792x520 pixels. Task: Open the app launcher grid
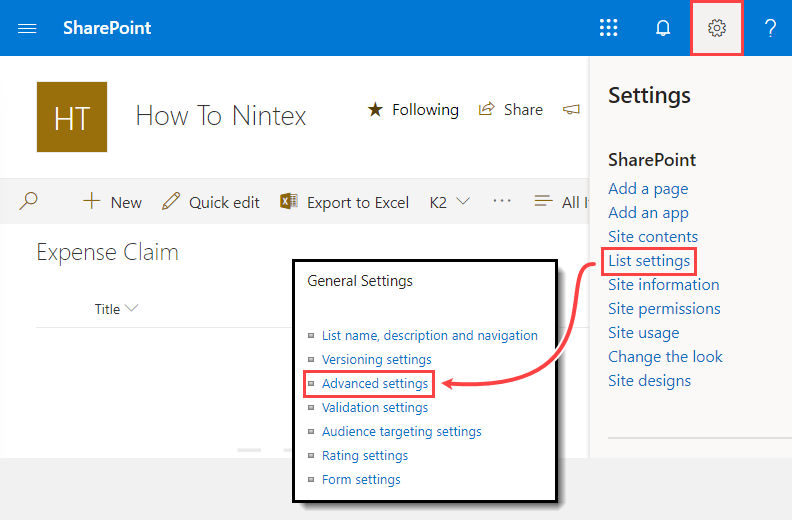[x=608, y=28]
